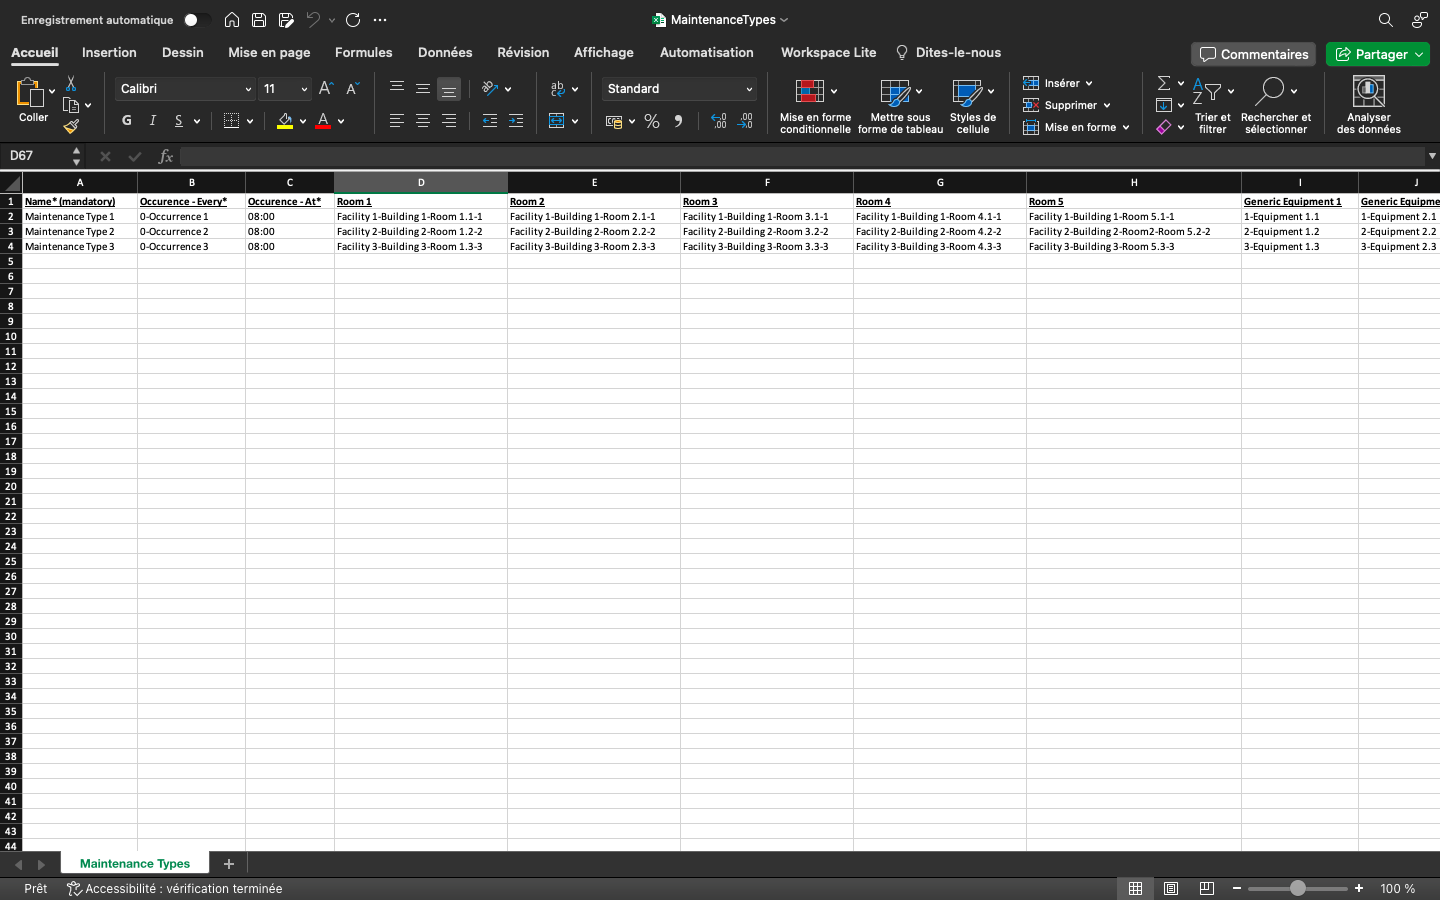Expand the Standard number format dropdown
Image resolution: width=1440 pixels, height=900 pixels.
[749, 89]
